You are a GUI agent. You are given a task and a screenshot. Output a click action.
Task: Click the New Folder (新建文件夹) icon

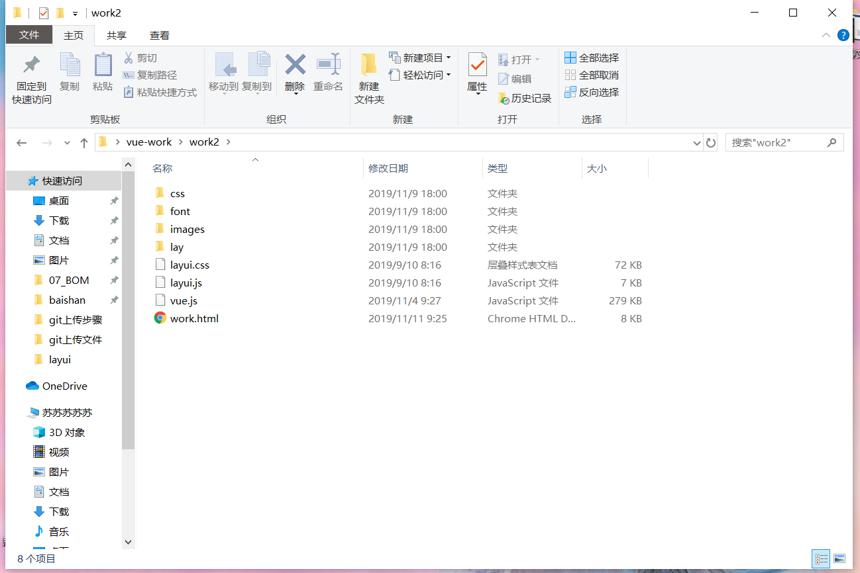coord(369,65)
